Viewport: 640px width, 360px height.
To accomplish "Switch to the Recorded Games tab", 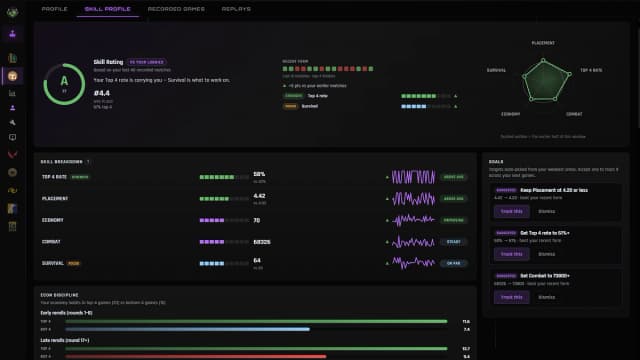I will click(x=176, y=9).
